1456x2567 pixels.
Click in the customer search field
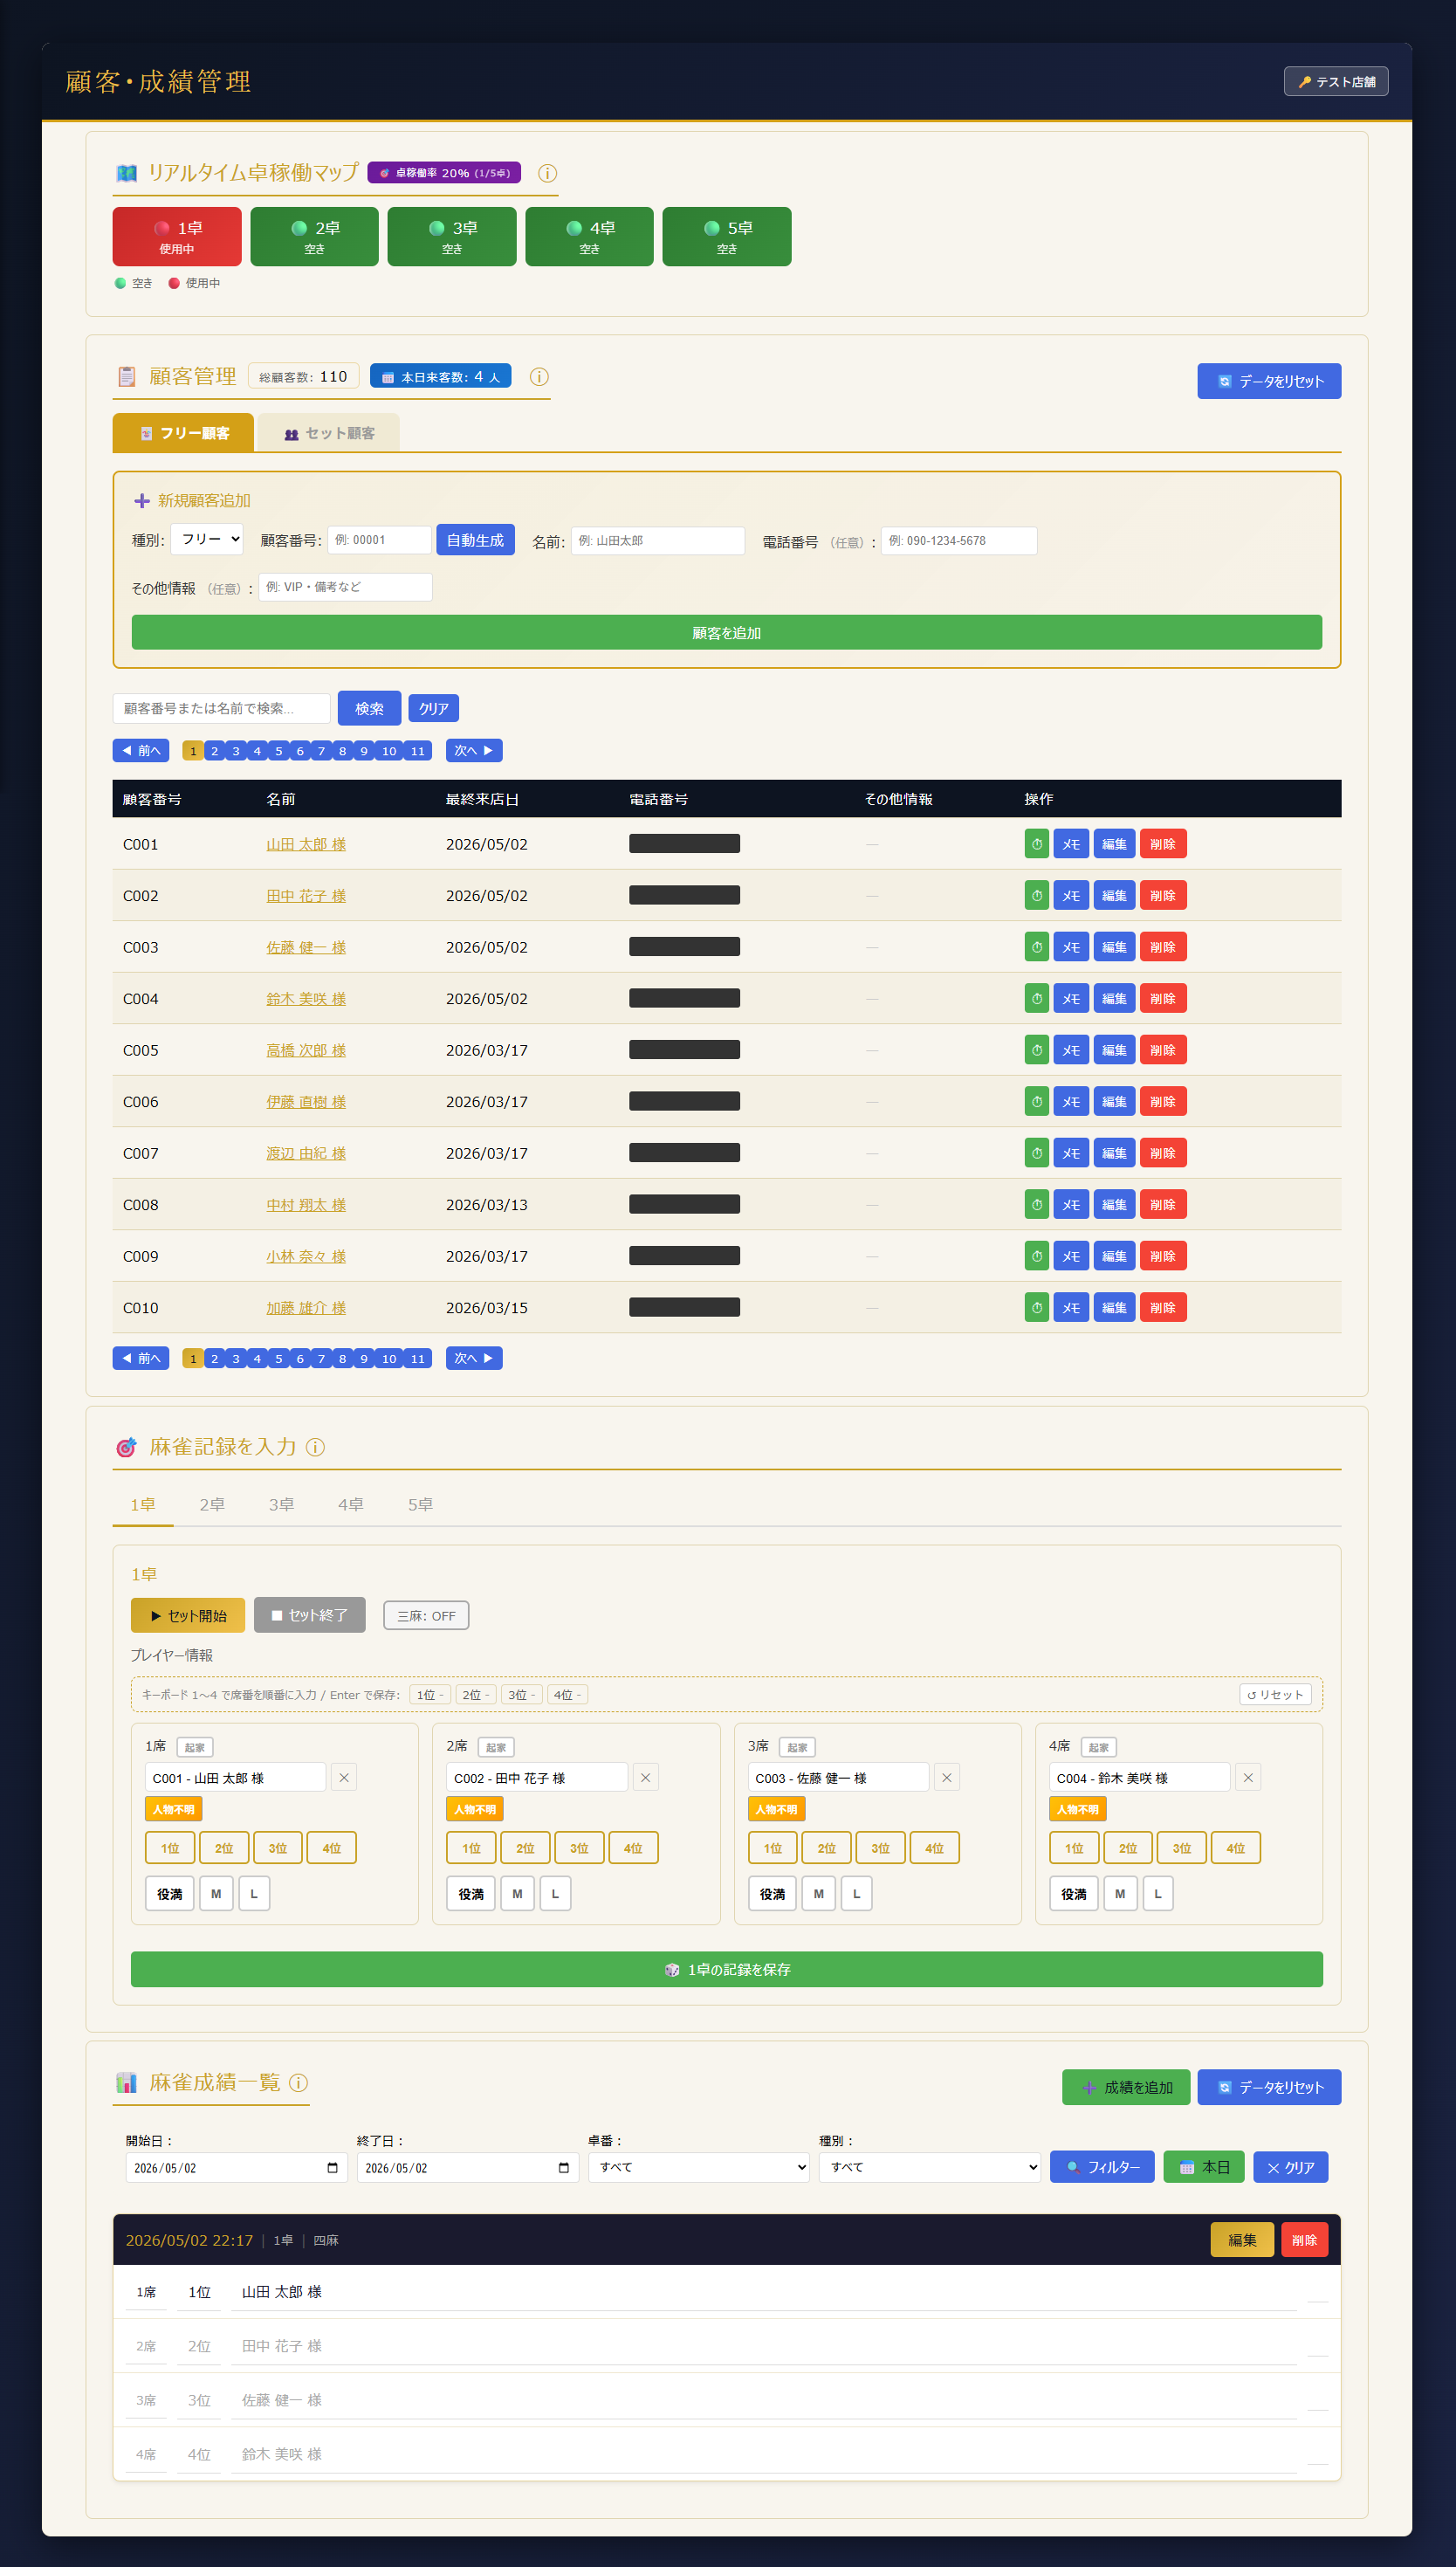point(221,708)
